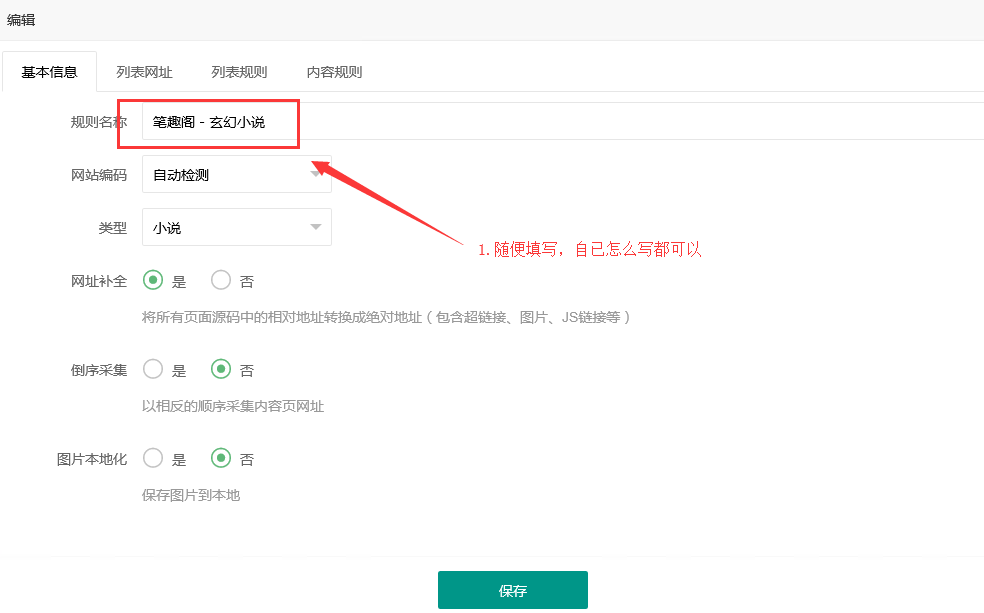The height and width of the screenshot is (613, 984).
Task: Click the 图片本地化 label
Action: tap(92, 459)
